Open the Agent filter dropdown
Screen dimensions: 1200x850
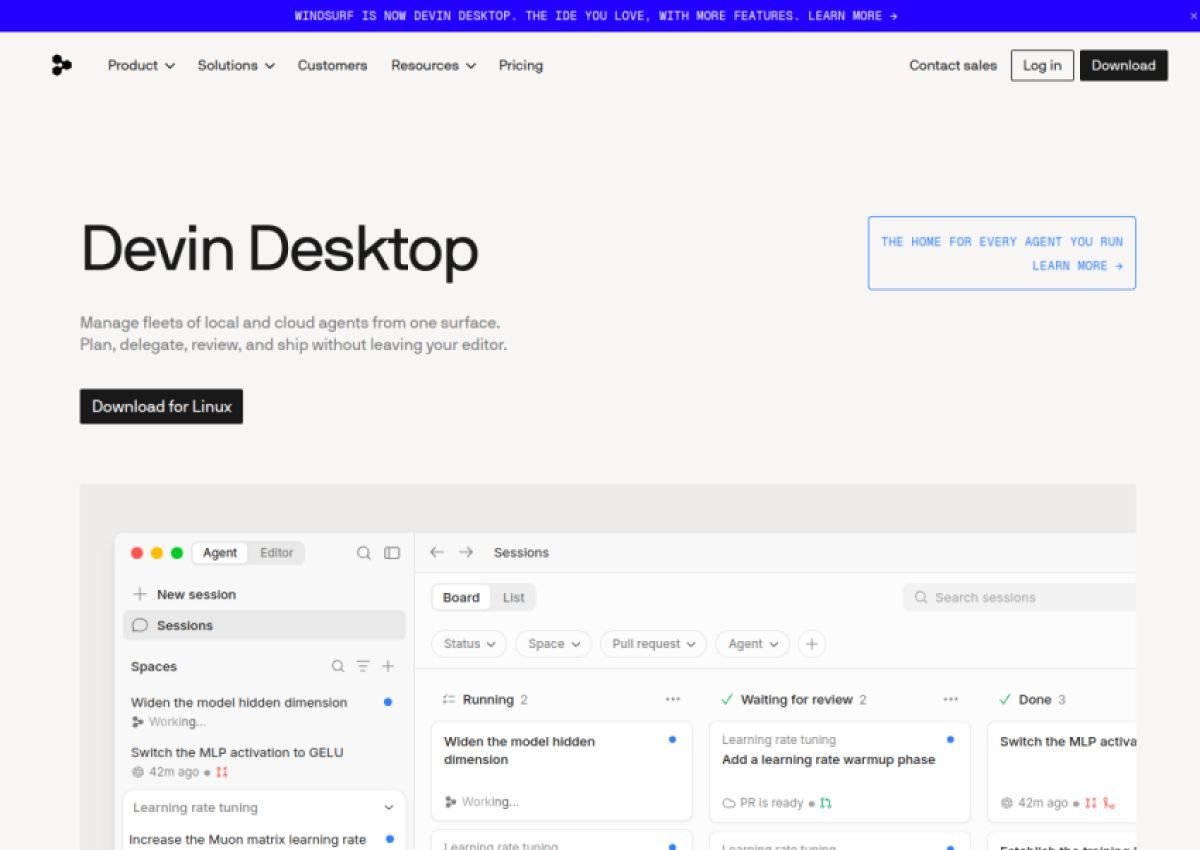coord(752,644)
